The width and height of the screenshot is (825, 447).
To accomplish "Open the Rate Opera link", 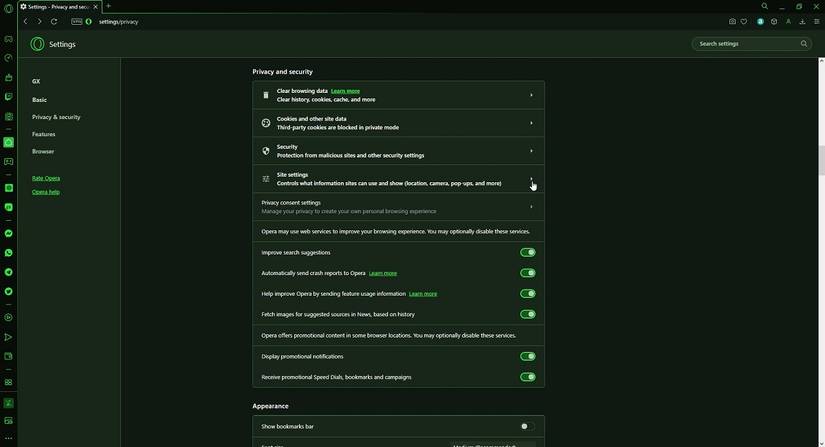I will [46, 178].
